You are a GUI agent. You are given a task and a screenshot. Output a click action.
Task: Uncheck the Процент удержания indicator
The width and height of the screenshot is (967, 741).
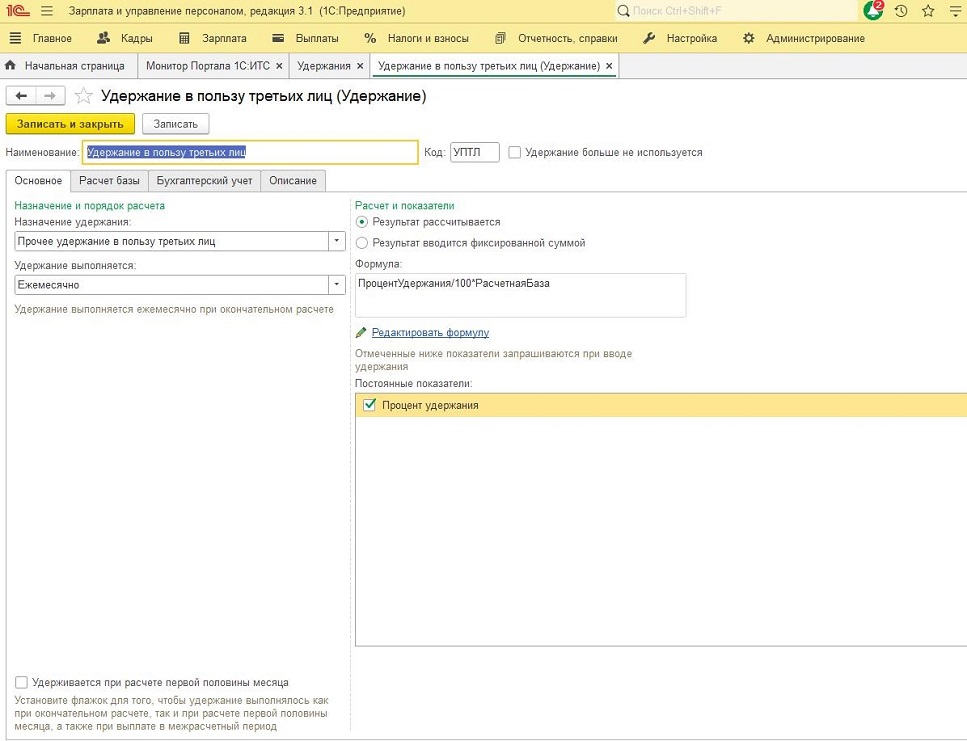pyautogui.click(x=369, y=405)
